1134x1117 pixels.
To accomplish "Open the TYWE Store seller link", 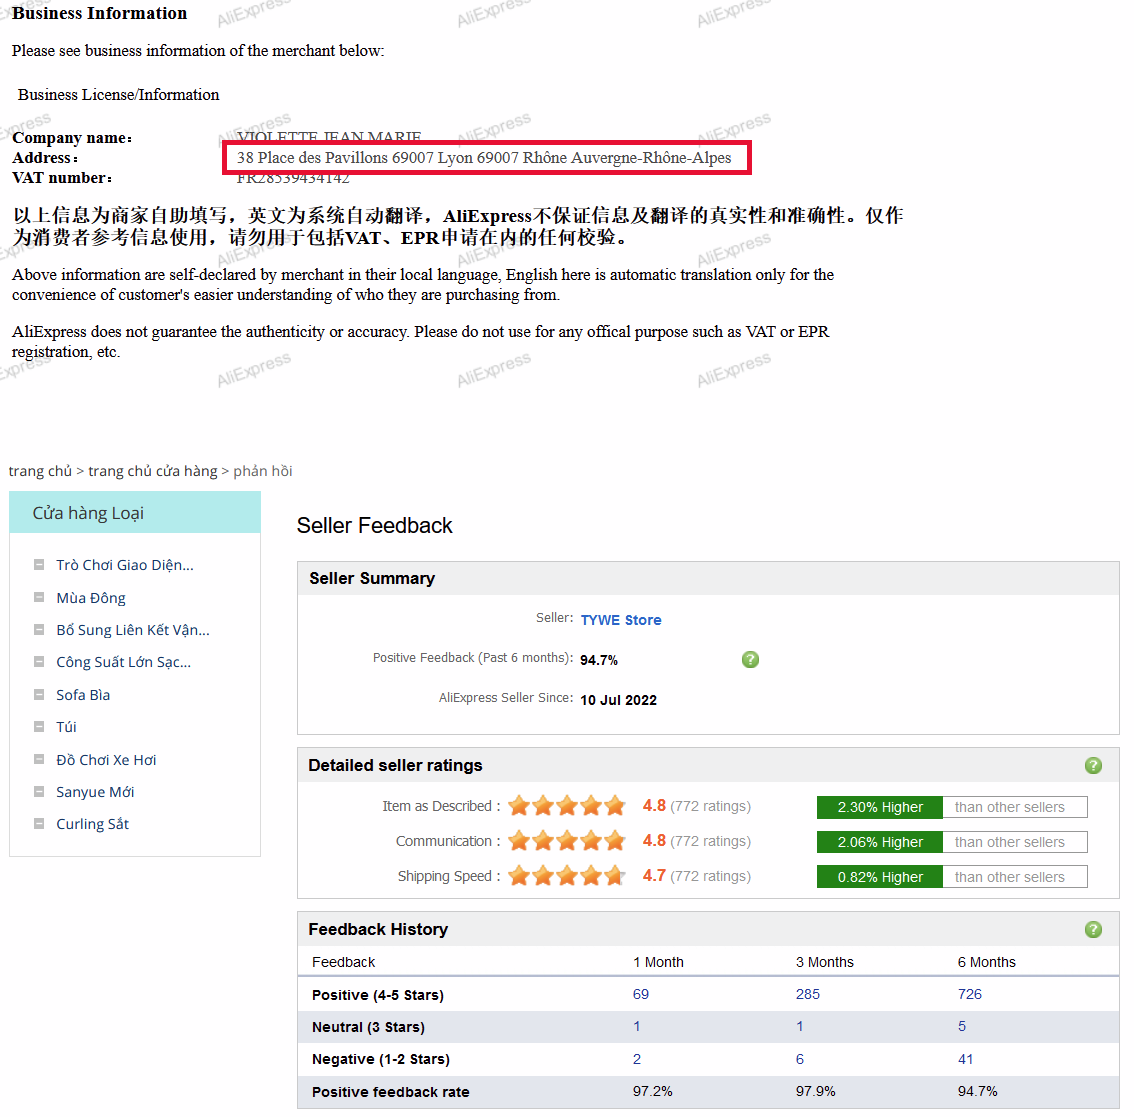I will click(x=621, y=620).
